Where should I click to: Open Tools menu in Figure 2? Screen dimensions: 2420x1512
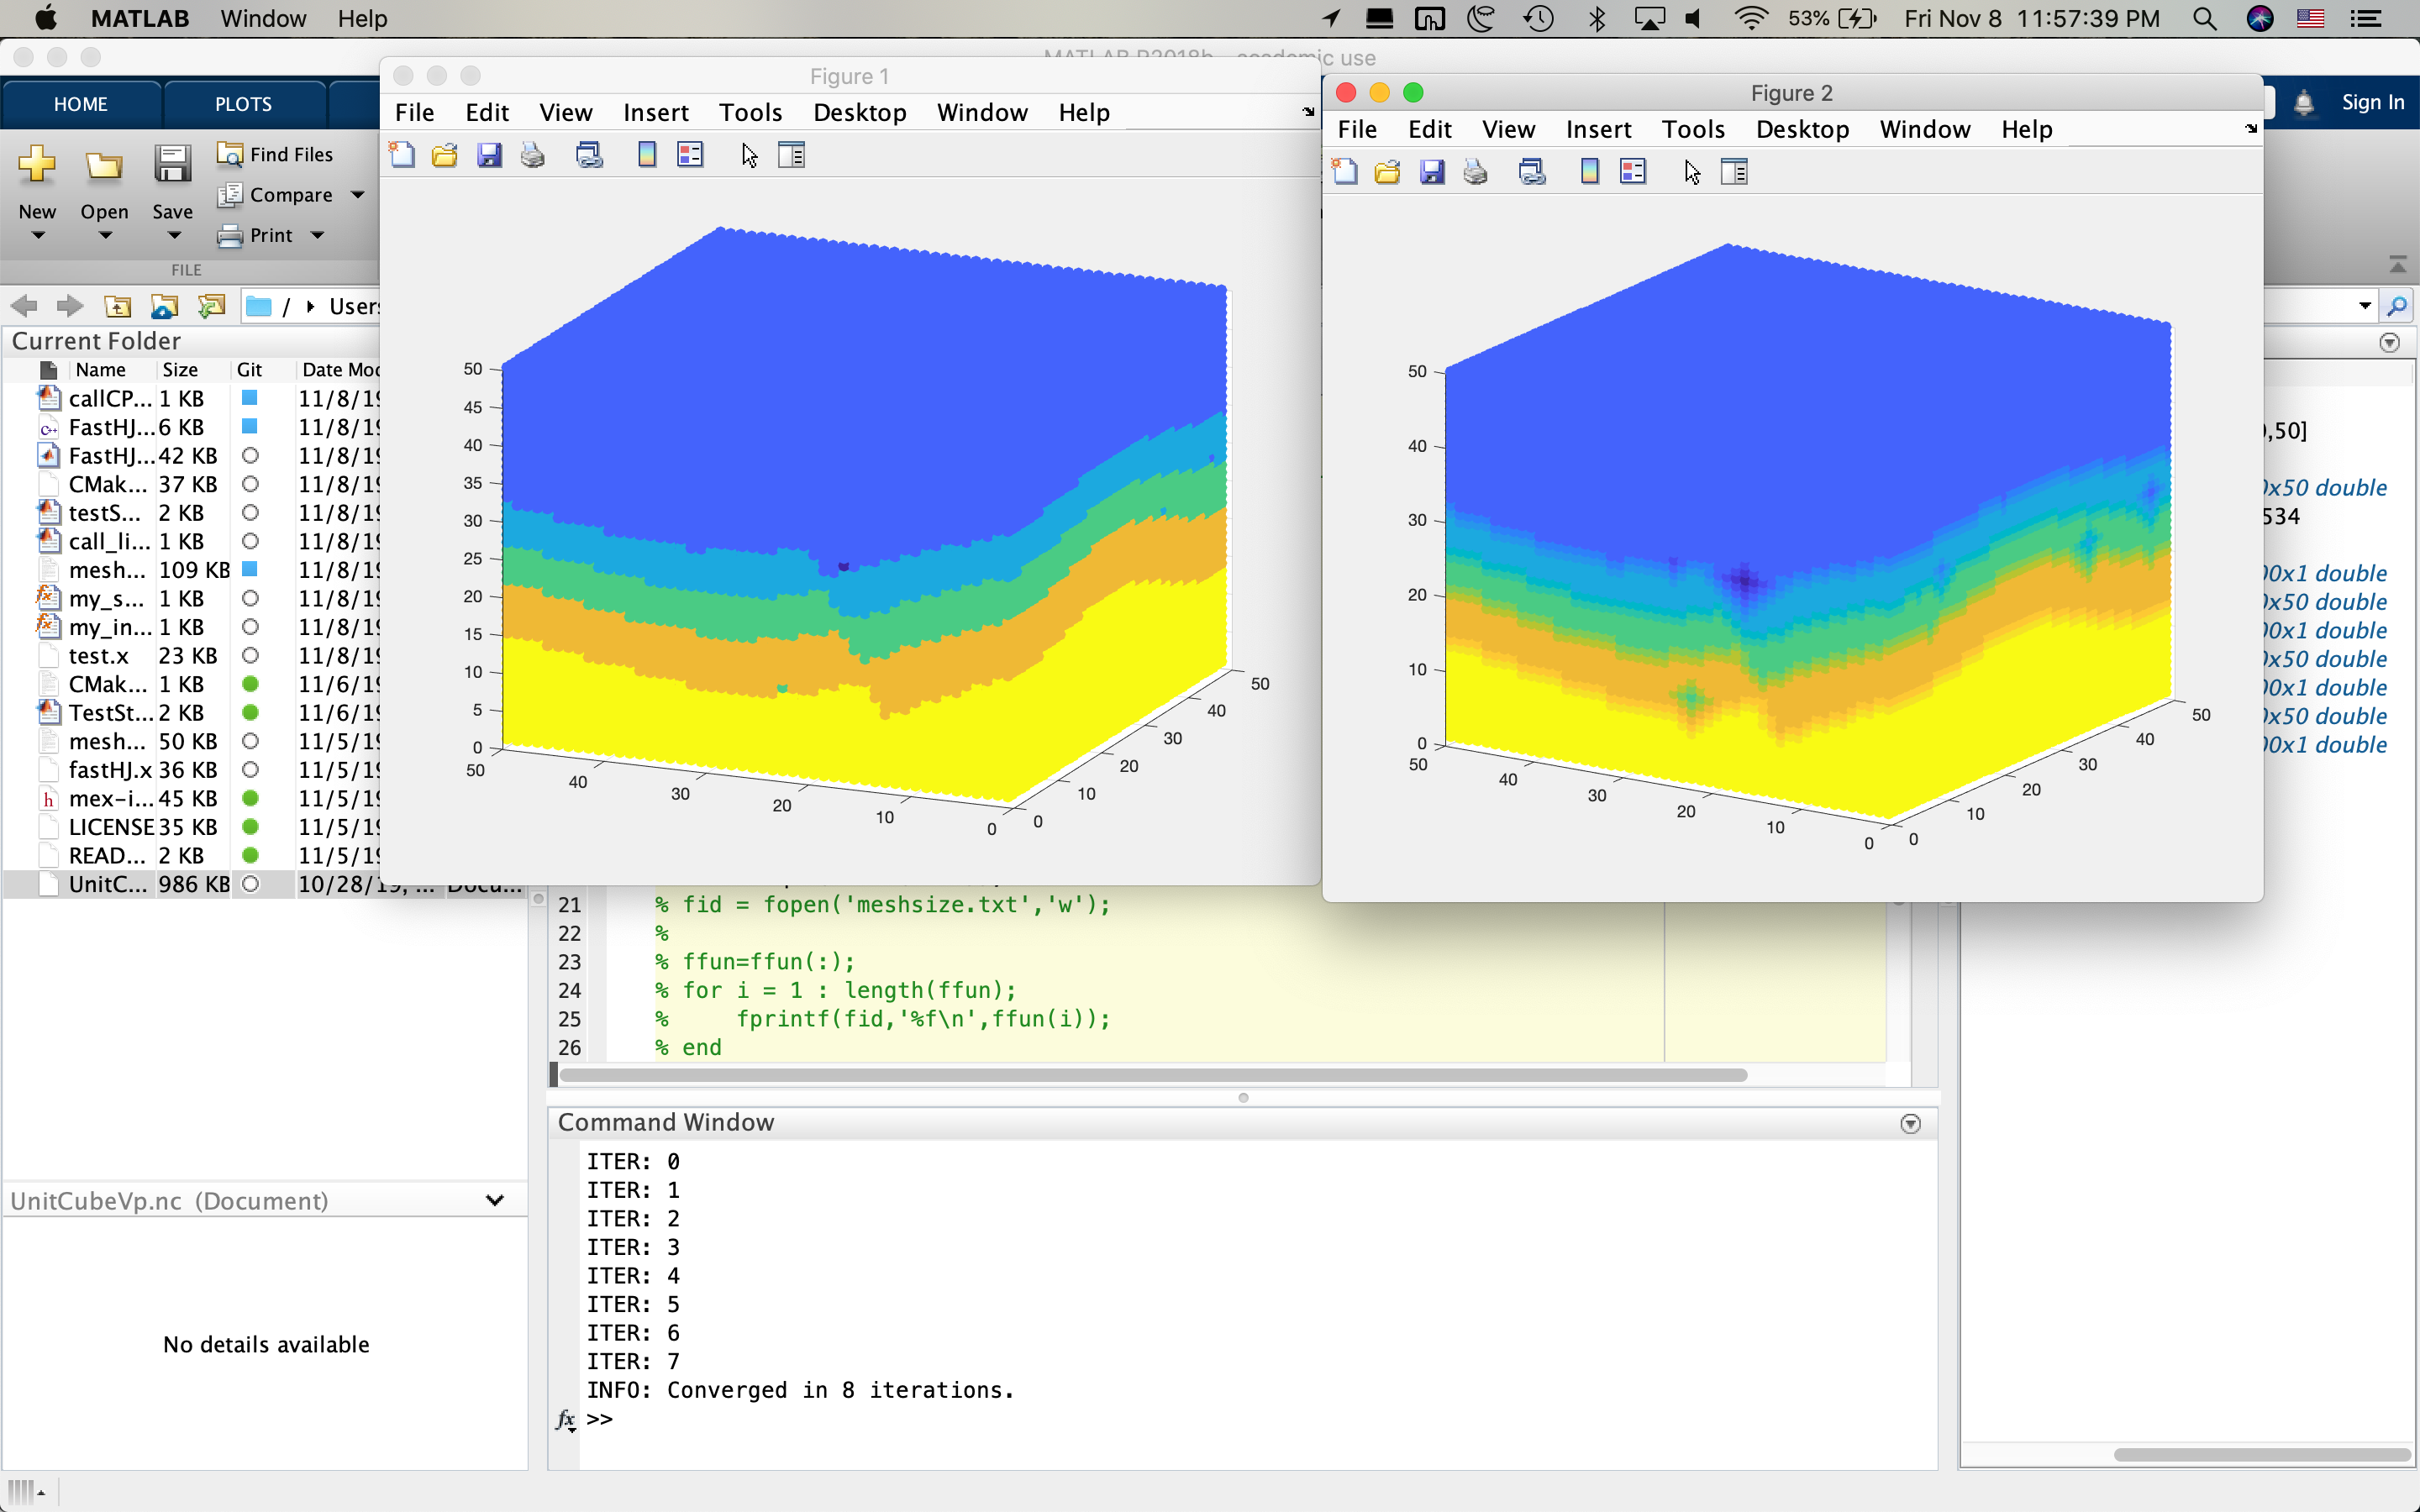[1692, 129]
